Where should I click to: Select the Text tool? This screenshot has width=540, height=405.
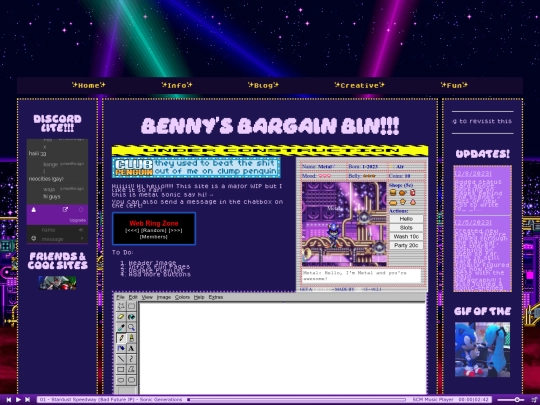click(x=131, y=349)
